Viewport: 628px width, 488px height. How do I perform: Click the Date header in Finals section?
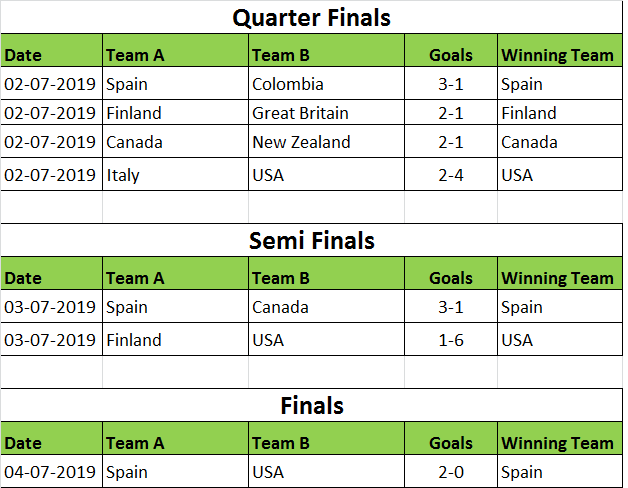pyautogui.click(x=50, y=443)
